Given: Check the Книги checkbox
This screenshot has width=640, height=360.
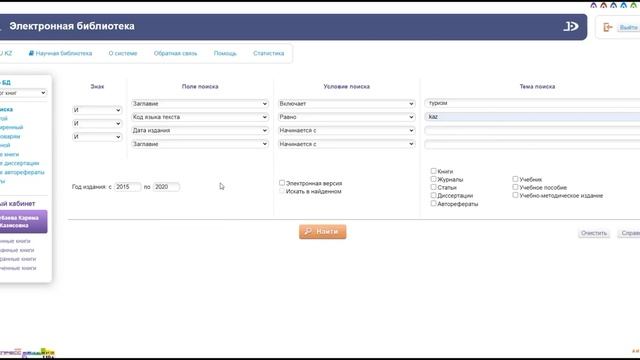Looking at the screenshot, I should click(433, 171).
